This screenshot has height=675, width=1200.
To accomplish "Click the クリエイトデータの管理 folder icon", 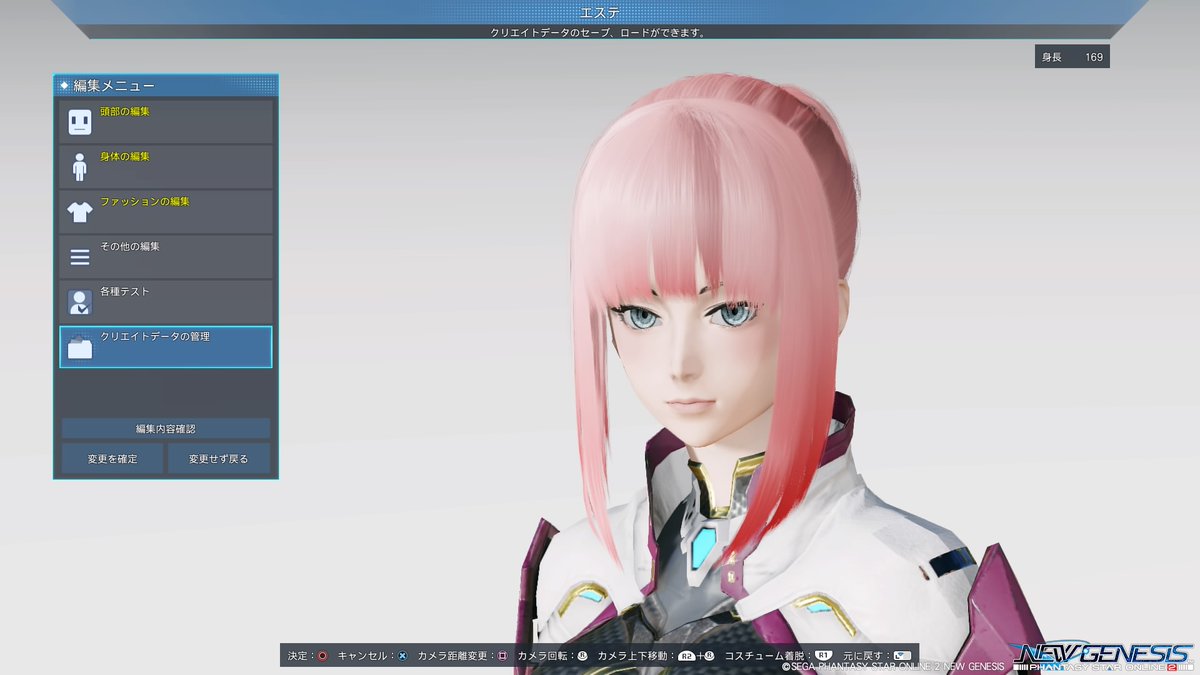I will pyautogui.click(x=80, y=347).
